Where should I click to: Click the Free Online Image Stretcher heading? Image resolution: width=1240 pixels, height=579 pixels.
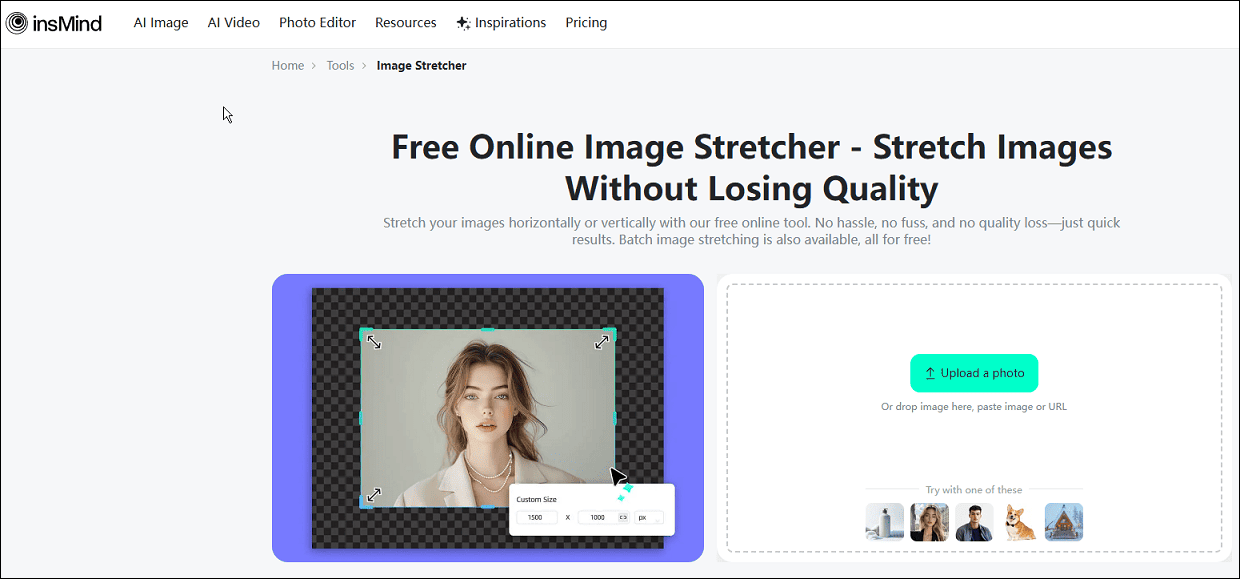pos(752,167)
